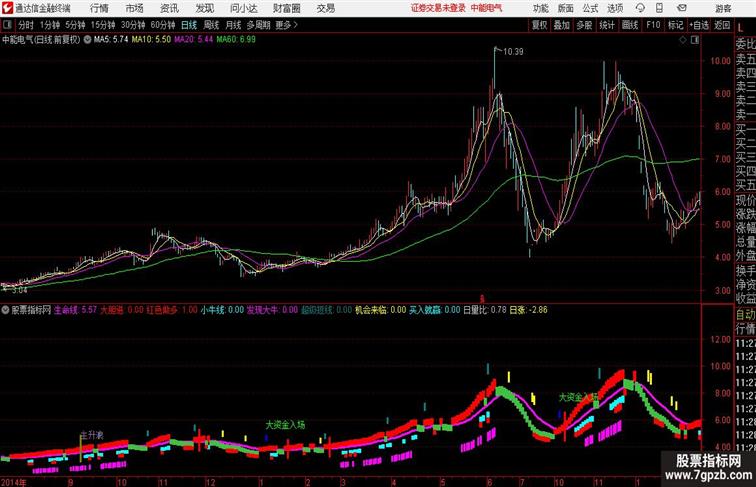Open the 发现 menu
756x487 pixels.
(x=204, y=9)
